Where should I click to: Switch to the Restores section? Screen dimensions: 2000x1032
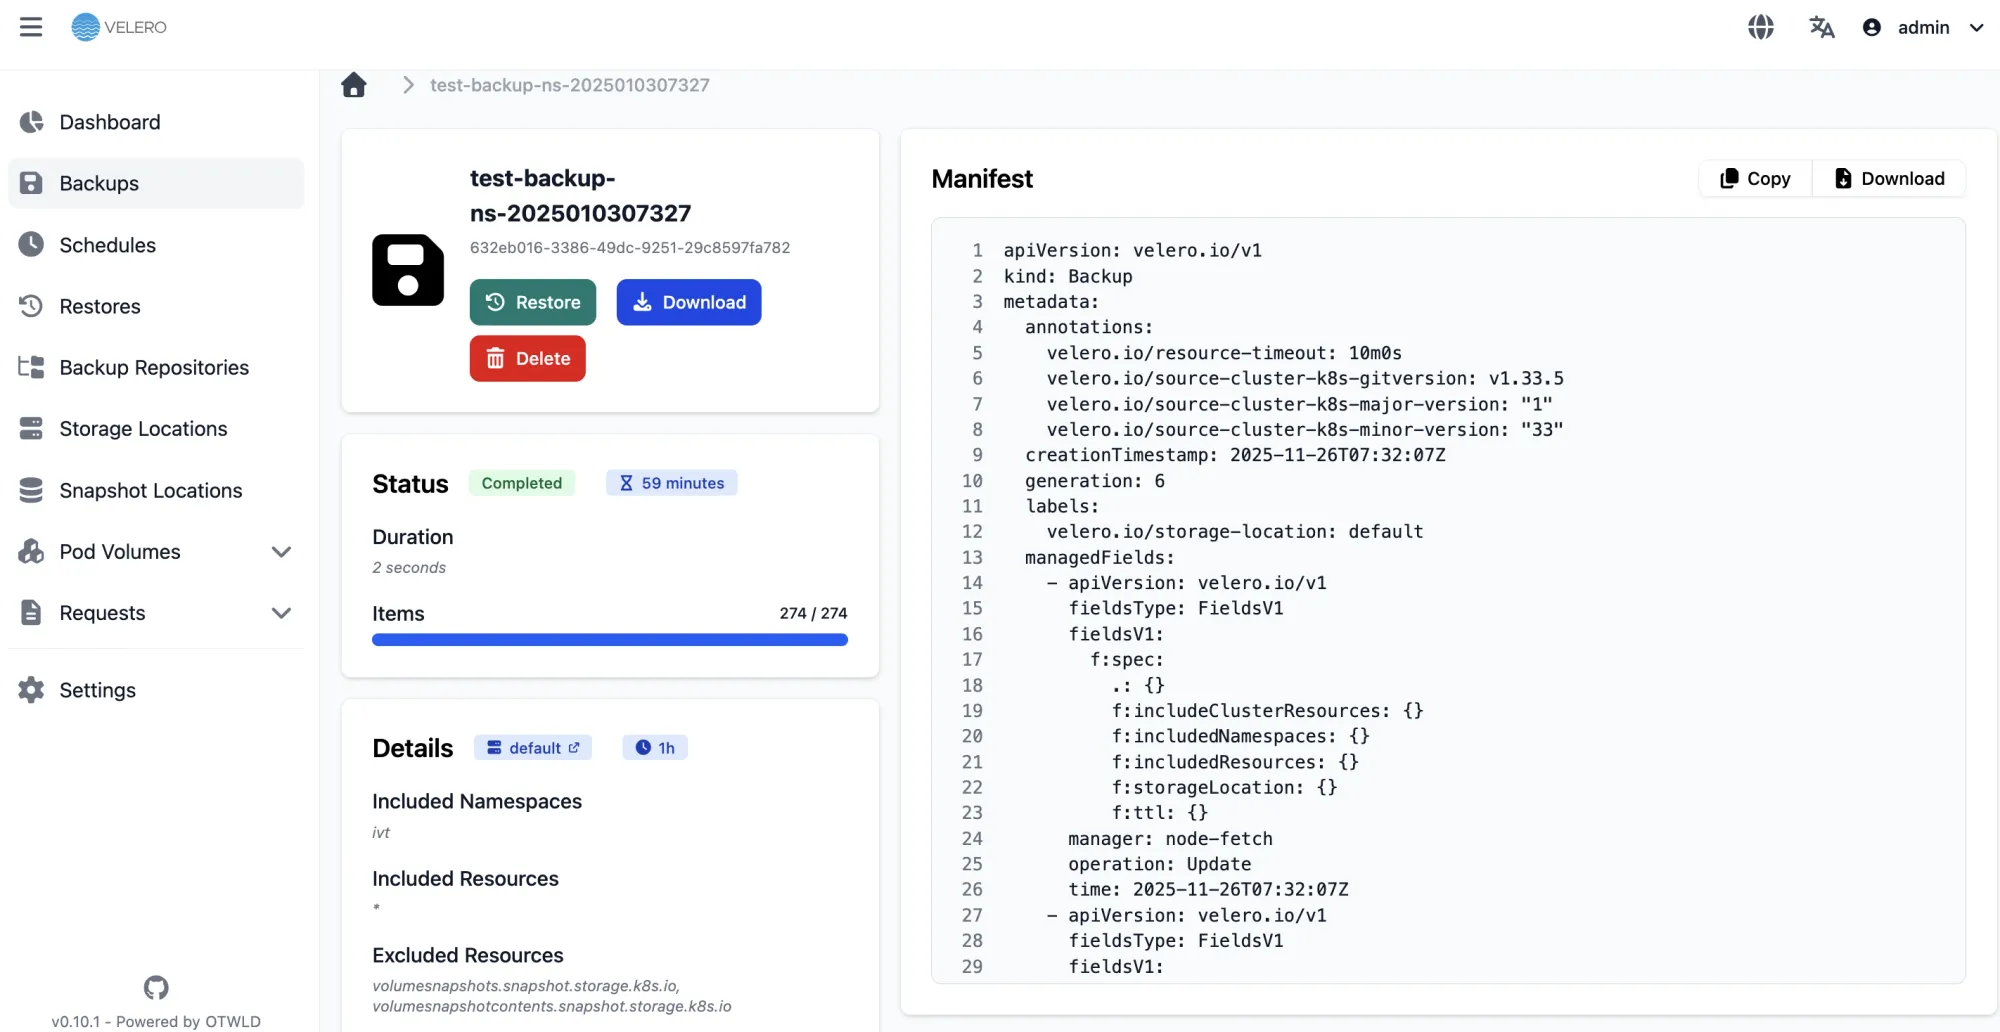point(100,306)
